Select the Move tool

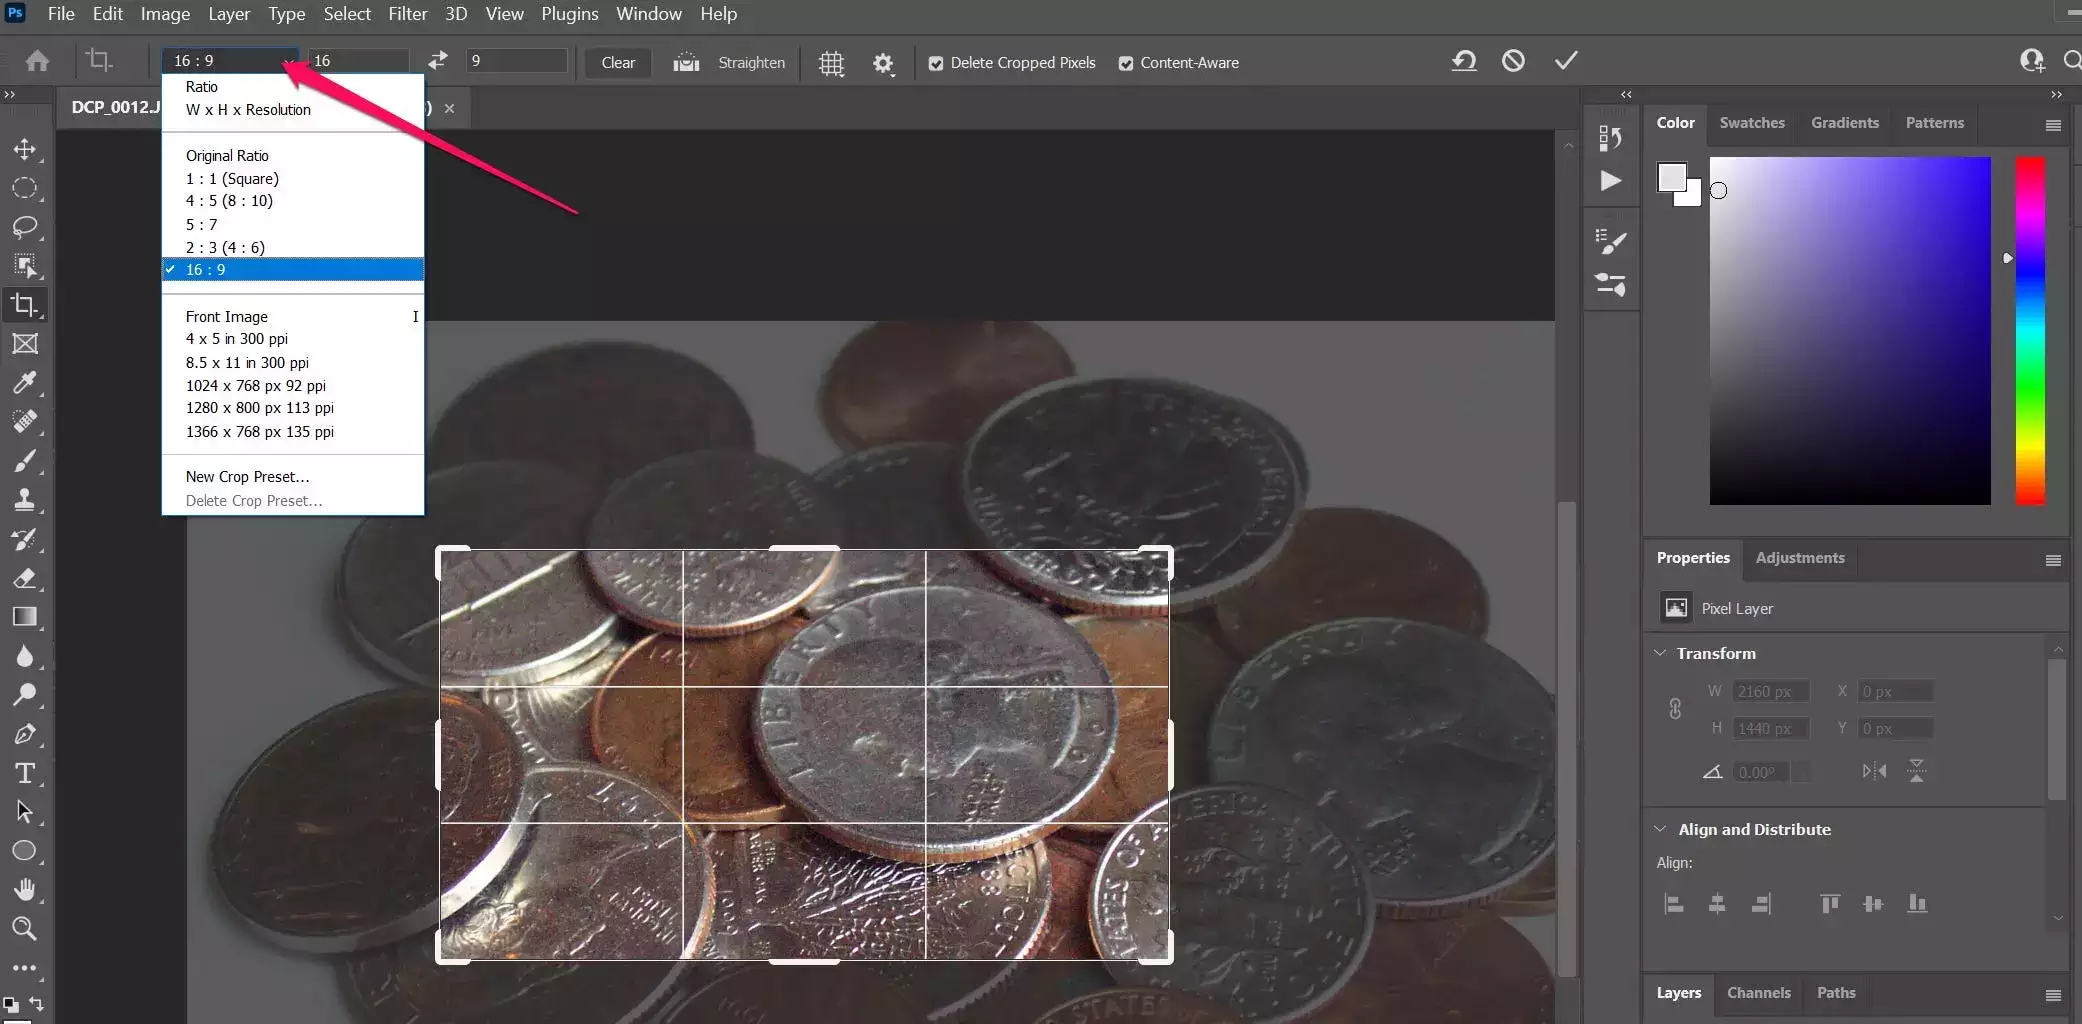[25, 149]
